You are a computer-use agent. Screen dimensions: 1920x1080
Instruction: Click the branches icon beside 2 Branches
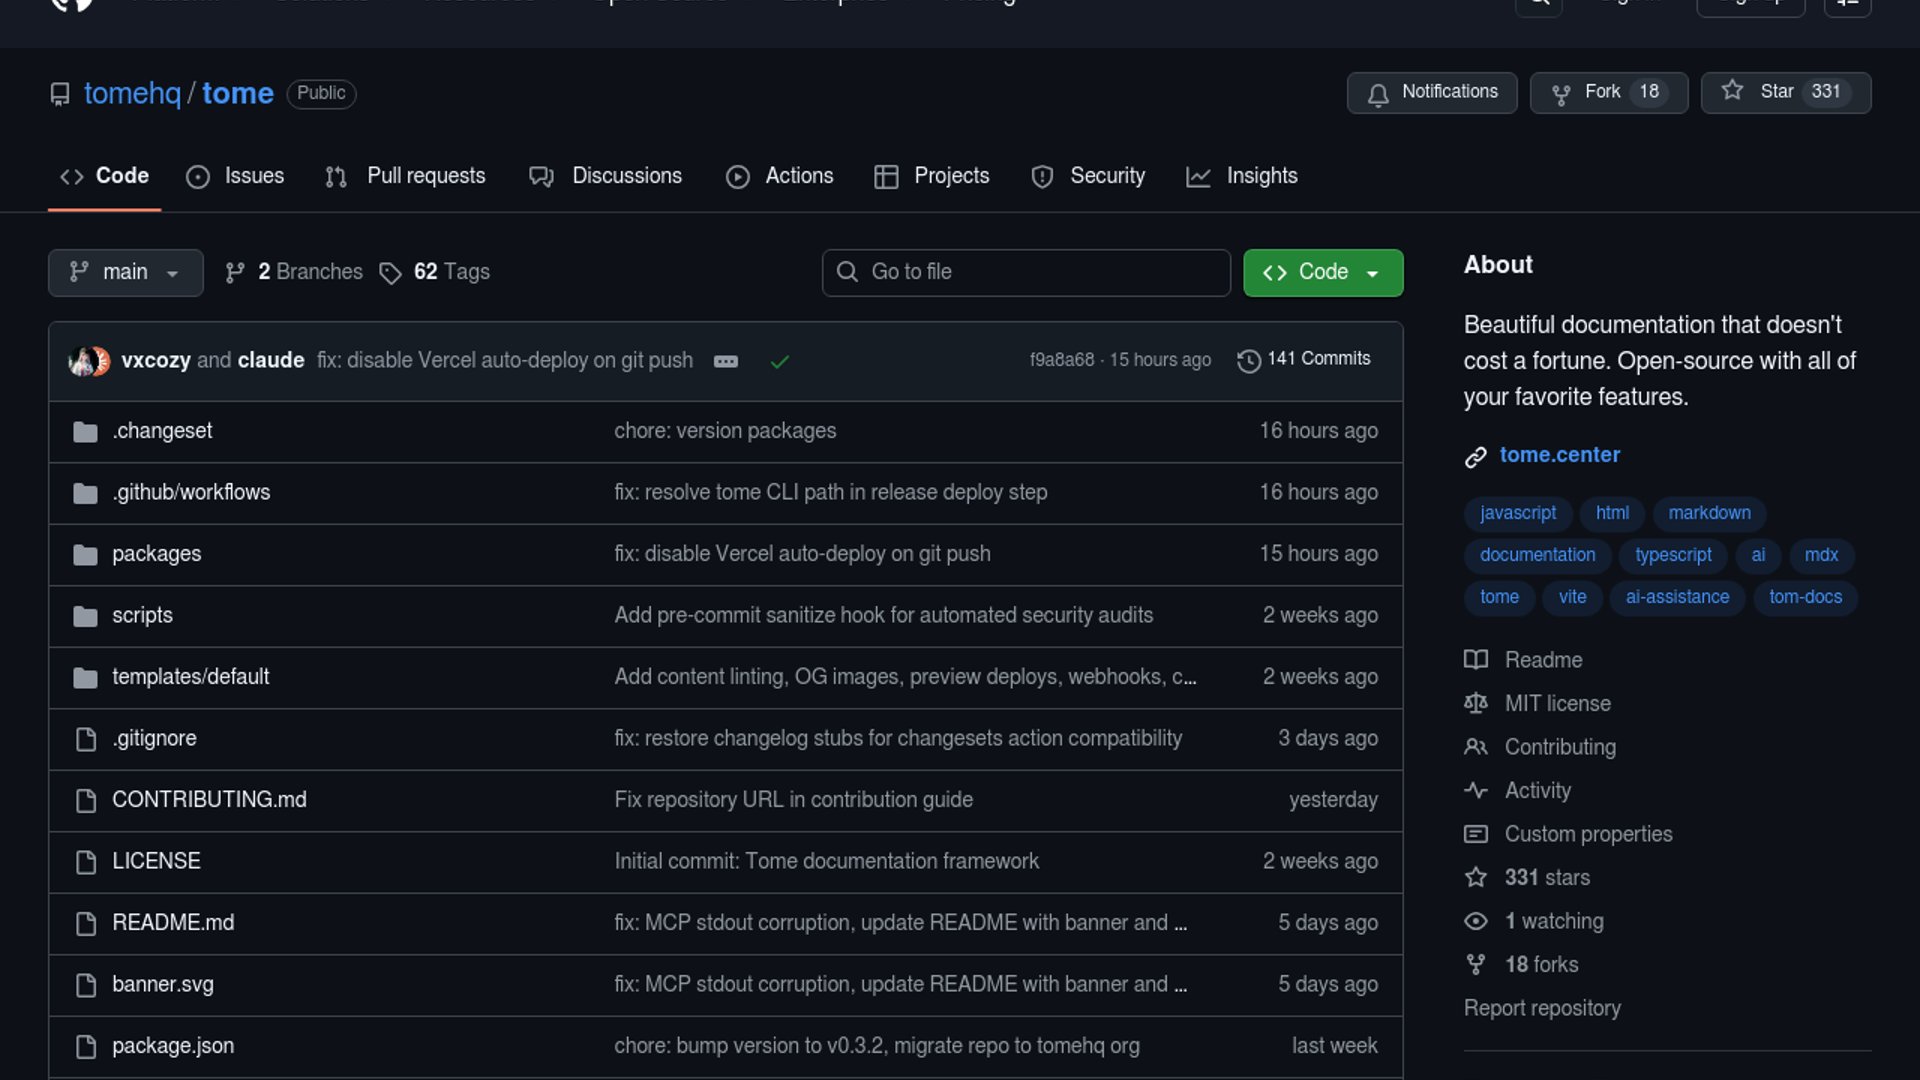[x=235, y=273]
